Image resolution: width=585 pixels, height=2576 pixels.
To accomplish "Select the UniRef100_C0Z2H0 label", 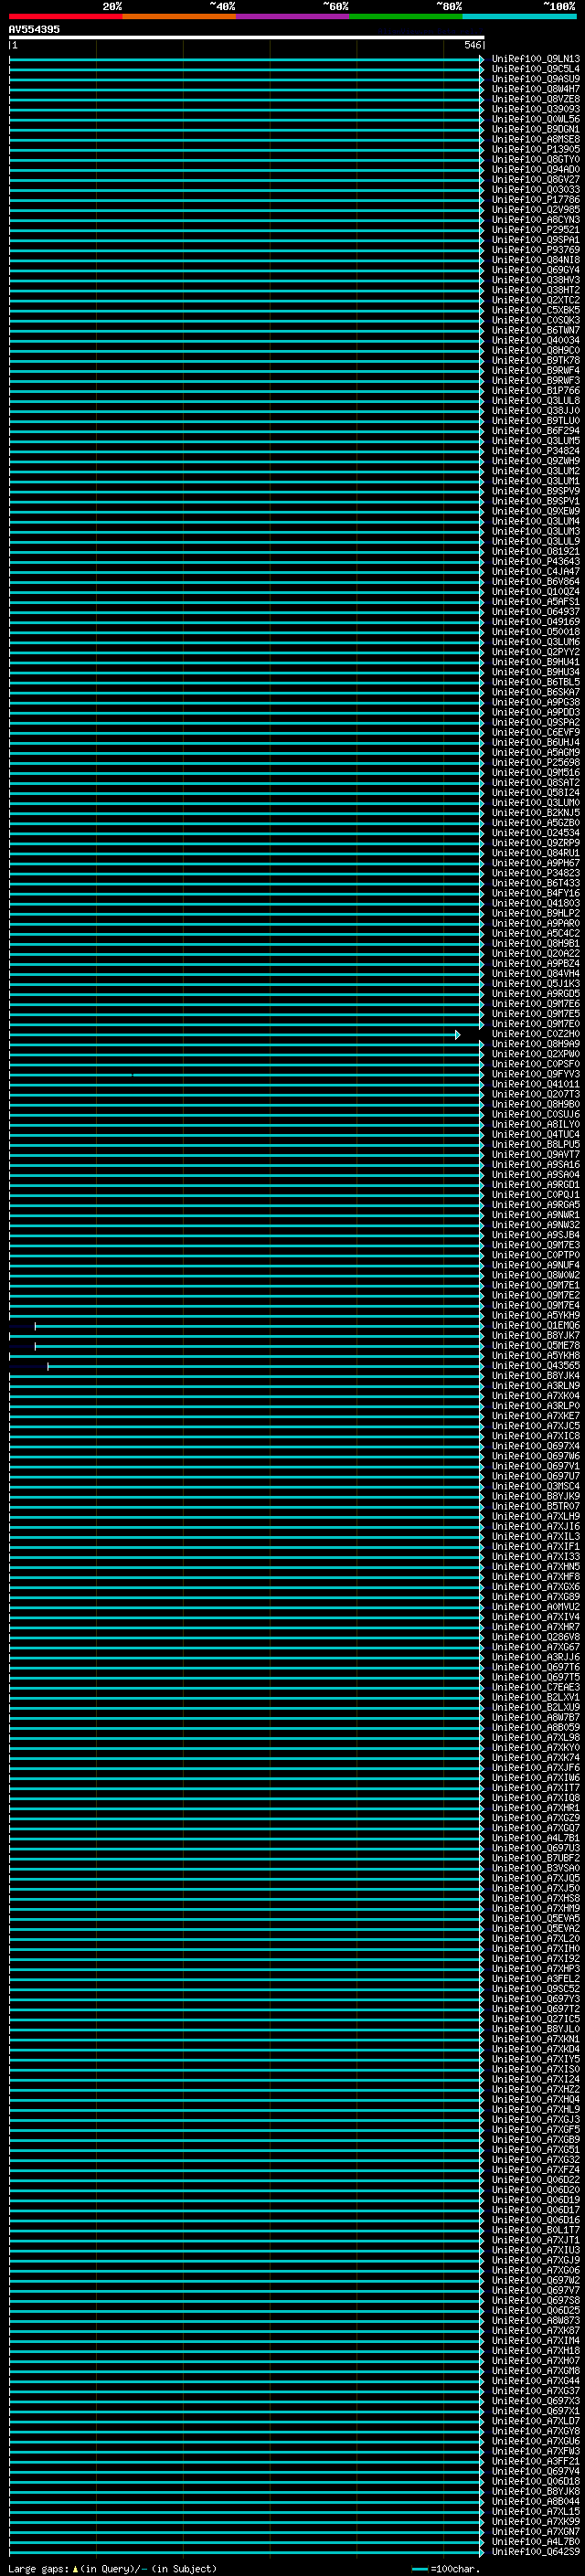I will [536, 1034].
